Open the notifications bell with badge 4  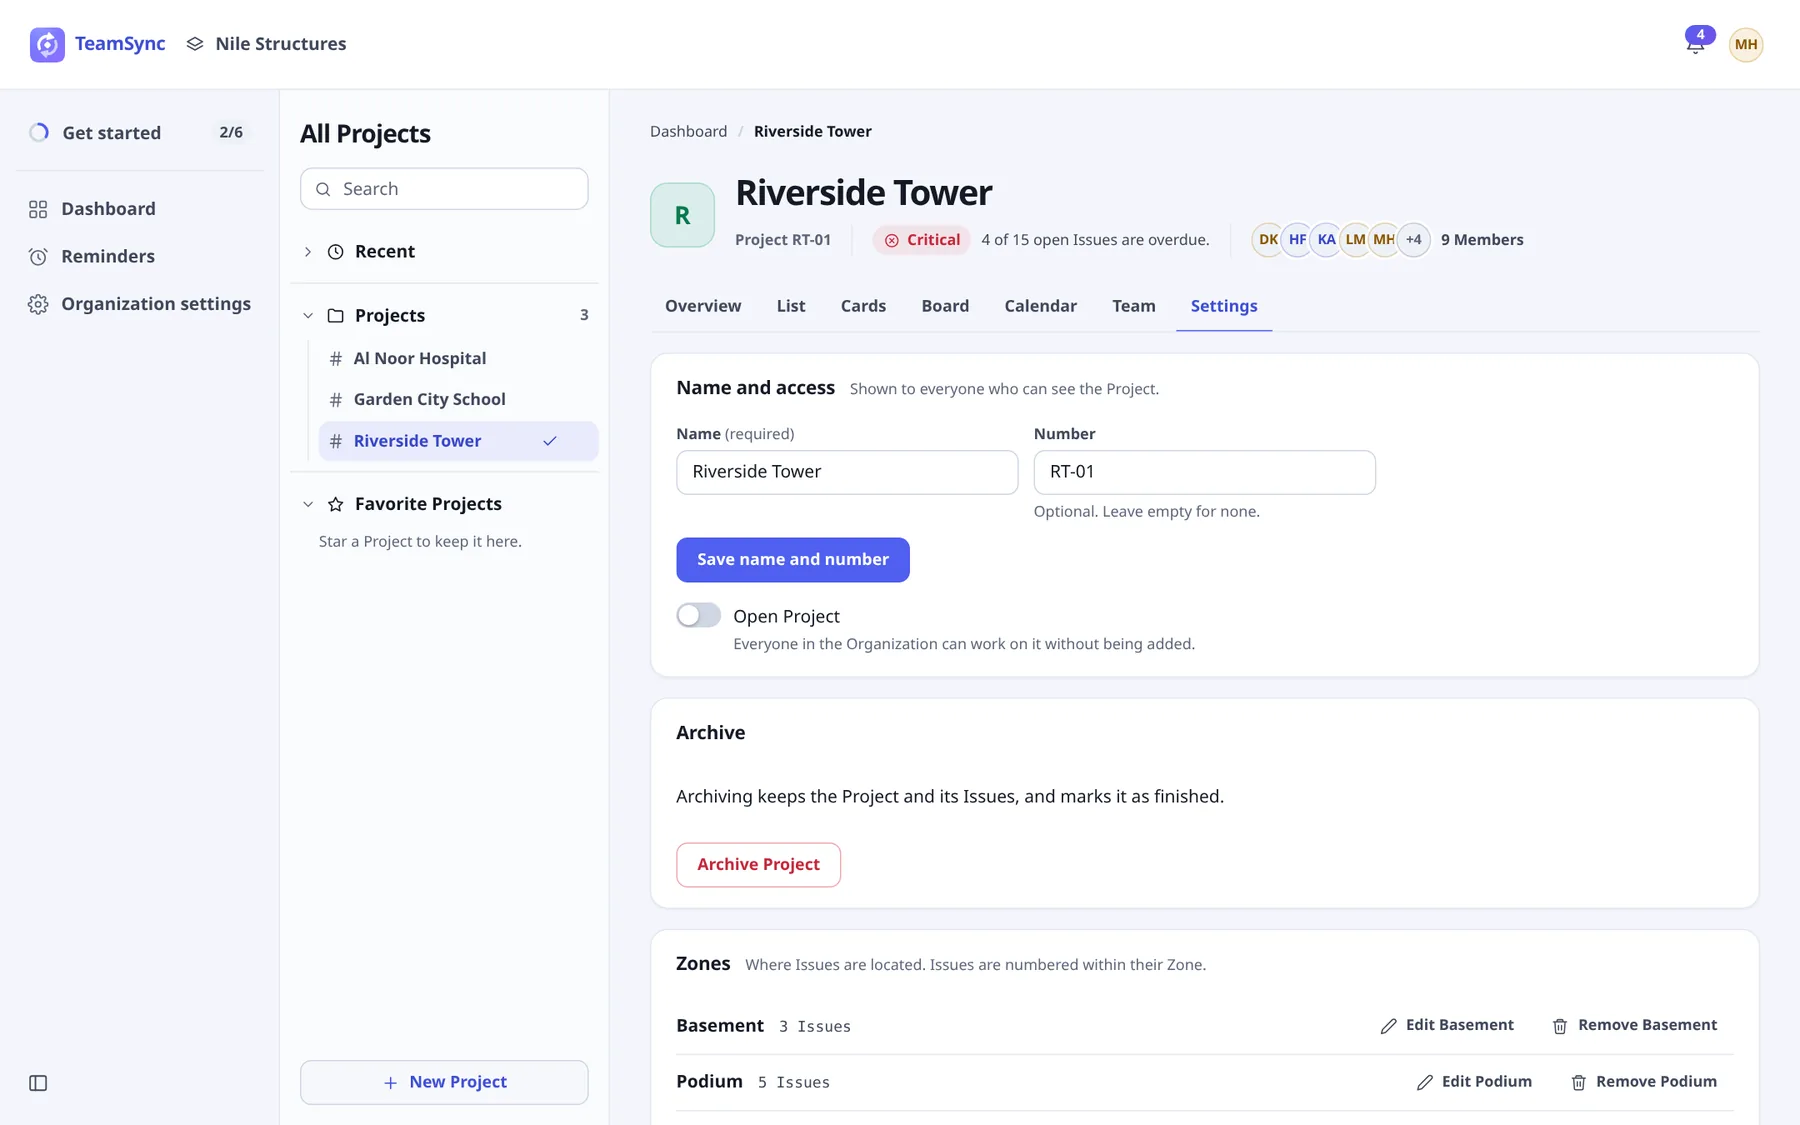pyautogui.click(x=1697, y=43)
